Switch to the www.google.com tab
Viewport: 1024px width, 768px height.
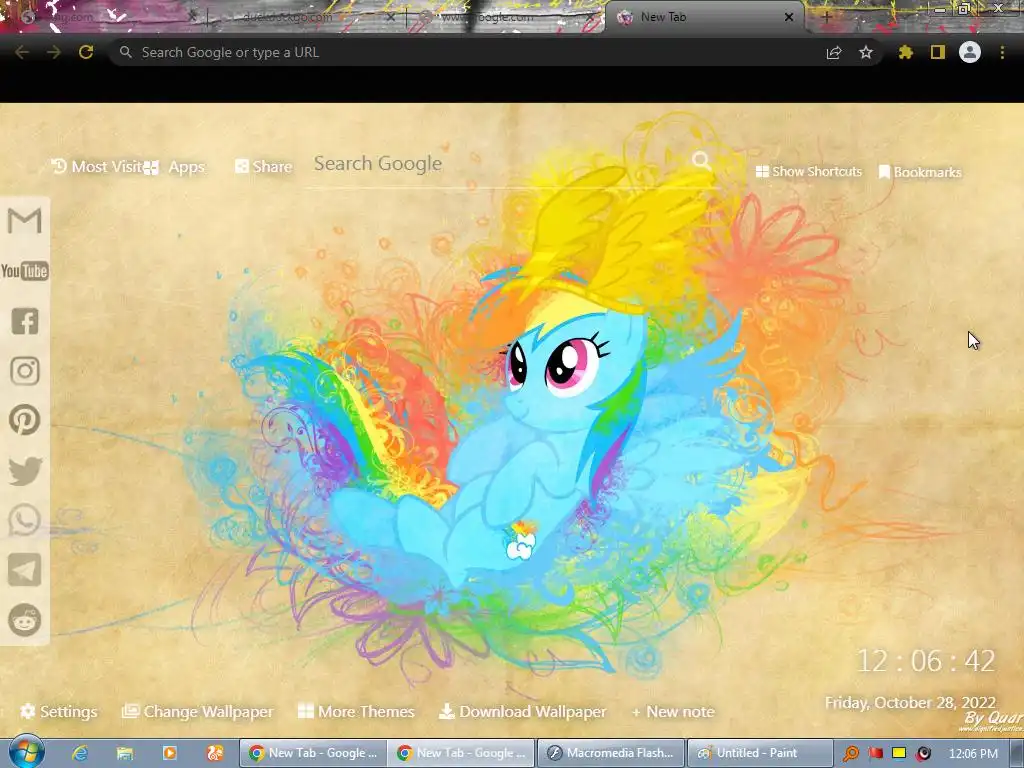coord(506,17)
